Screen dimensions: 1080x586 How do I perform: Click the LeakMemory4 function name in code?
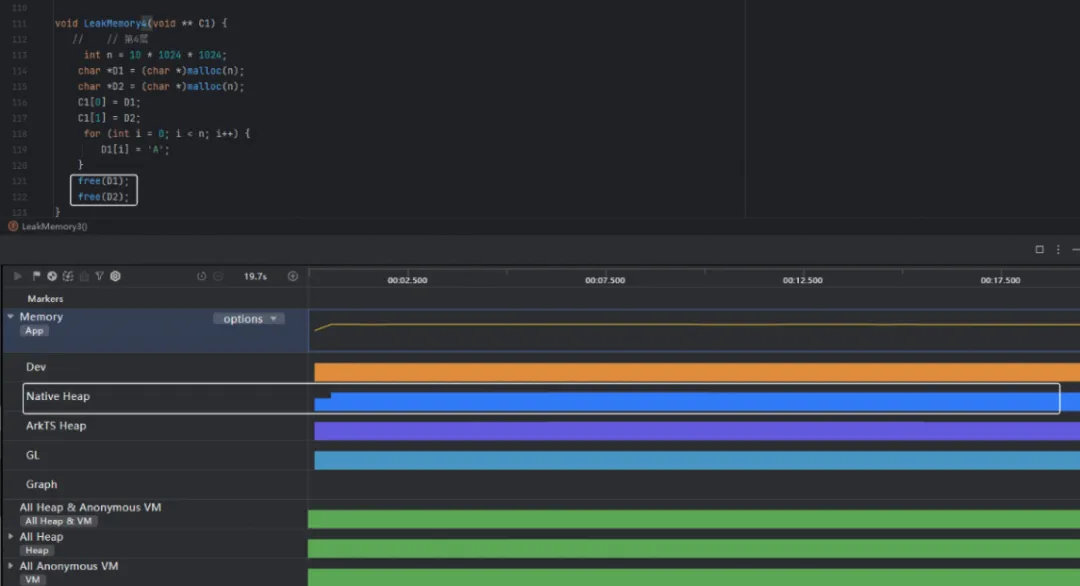(x=116, y=23)
